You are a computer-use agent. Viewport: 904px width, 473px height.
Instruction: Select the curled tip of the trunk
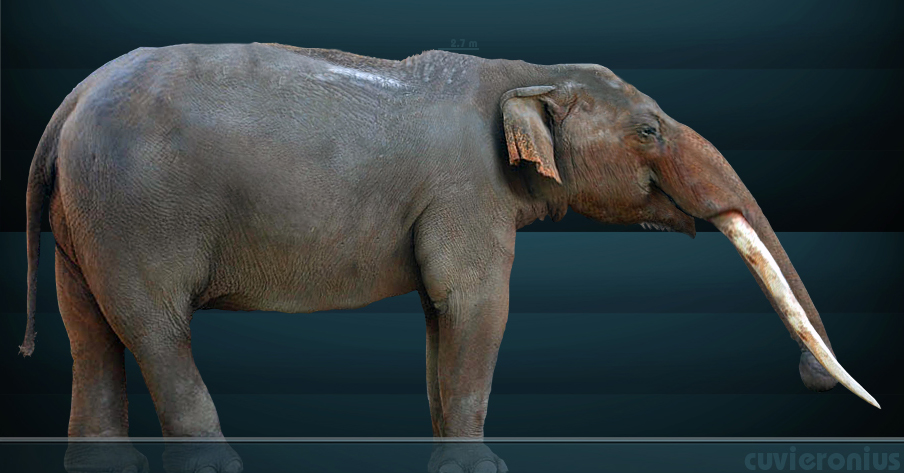point(817,372)
